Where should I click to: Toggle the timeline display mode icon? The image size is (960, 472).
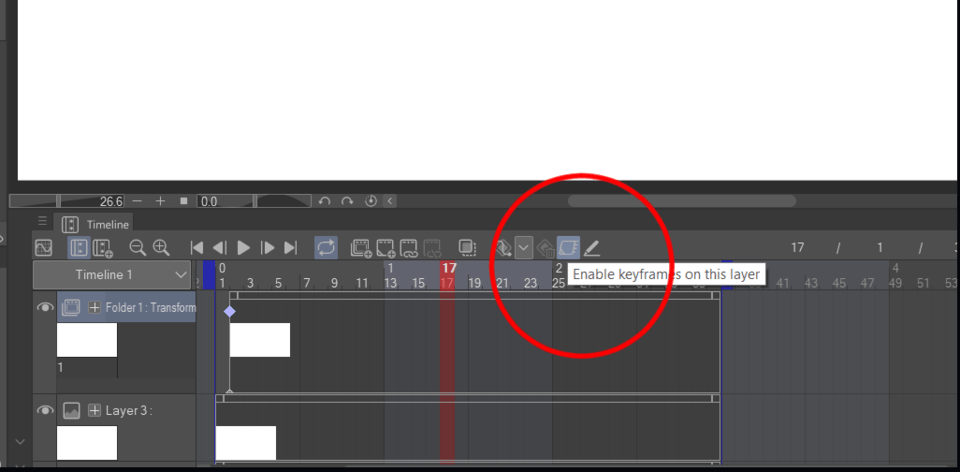tap(78, 248)
